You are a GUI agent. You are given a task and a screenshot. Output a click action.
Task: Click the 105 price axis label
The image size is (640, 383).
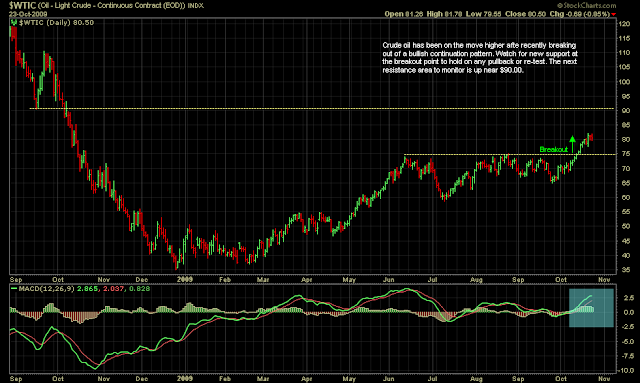click(624, 67)
